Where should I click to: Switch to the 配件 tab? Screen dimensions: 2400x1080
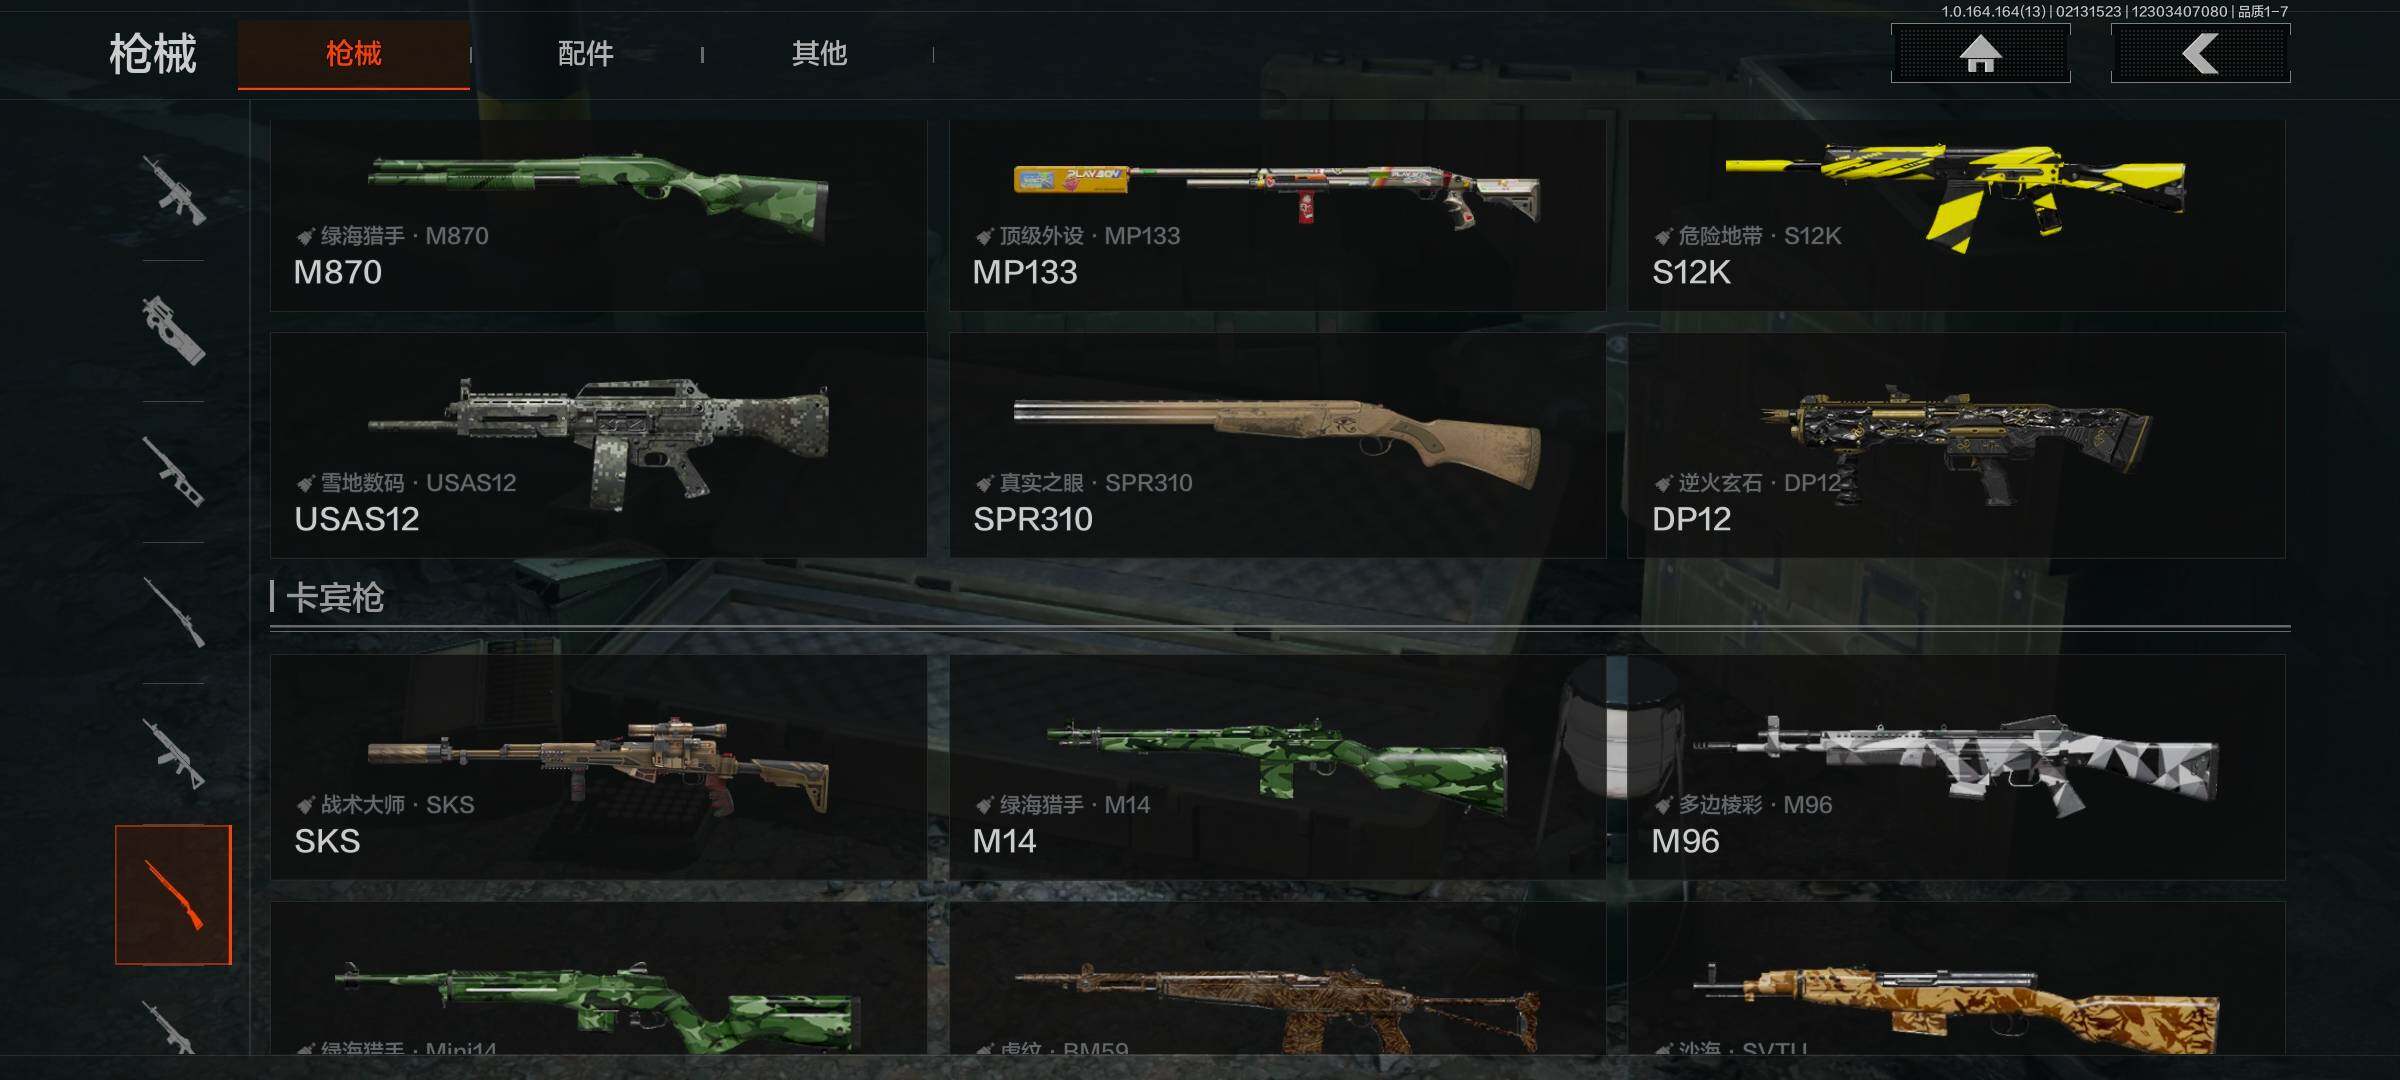[x=586, y=54]
